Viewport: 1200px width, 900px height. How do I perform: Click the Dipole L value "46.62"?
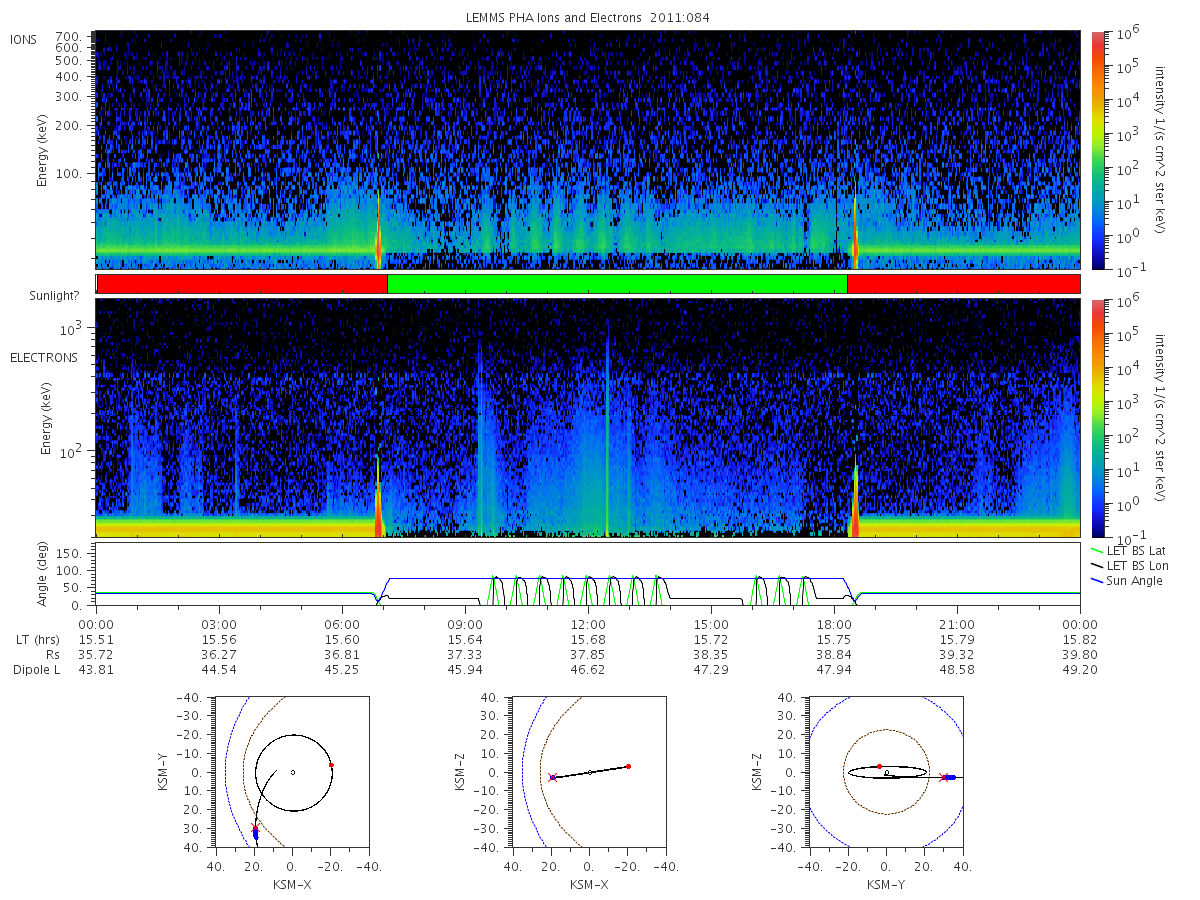coord(588,670)
